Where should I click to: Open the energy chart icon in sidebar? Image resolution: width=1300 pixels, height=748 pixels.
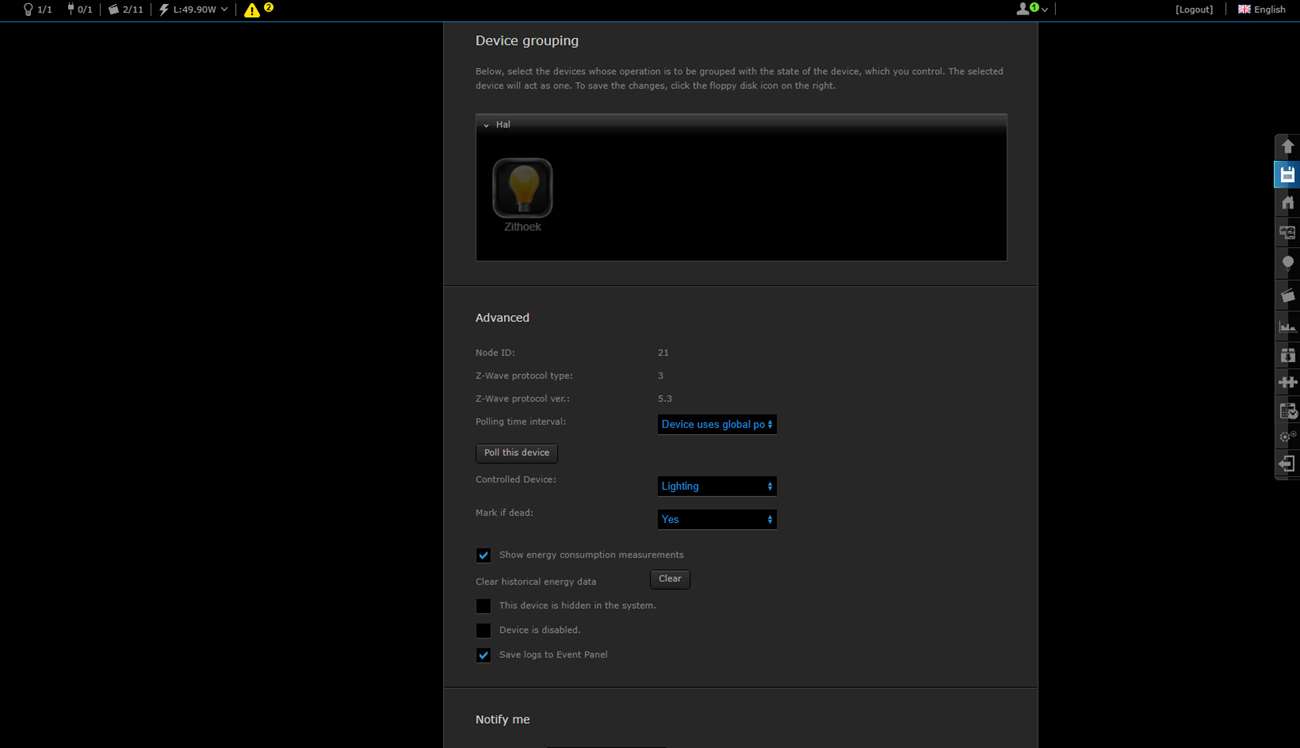point(1287,326)
